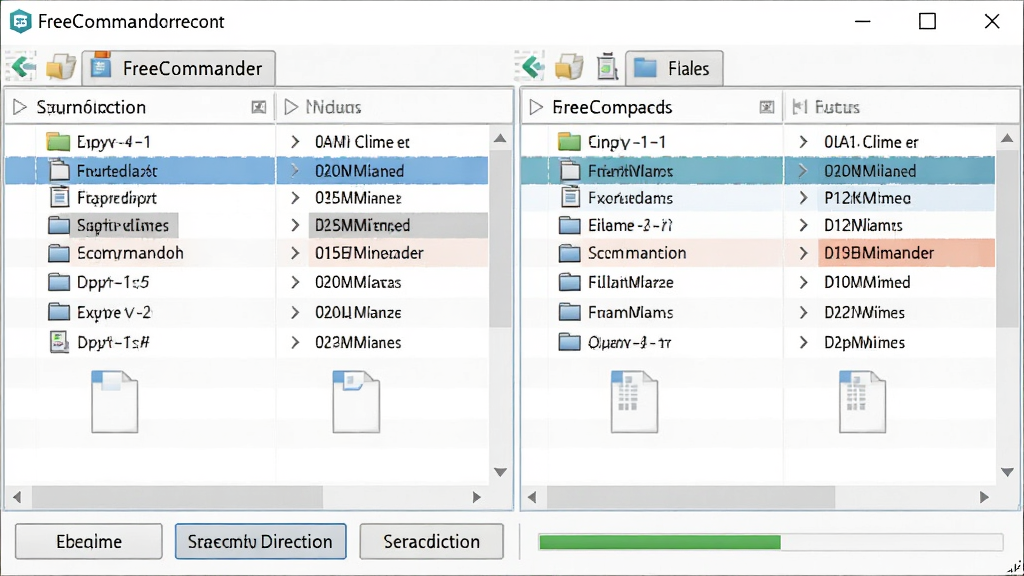Select 023MMianes entry
Viewport: 1024px width, 576px height.
(x=358, y=342)
